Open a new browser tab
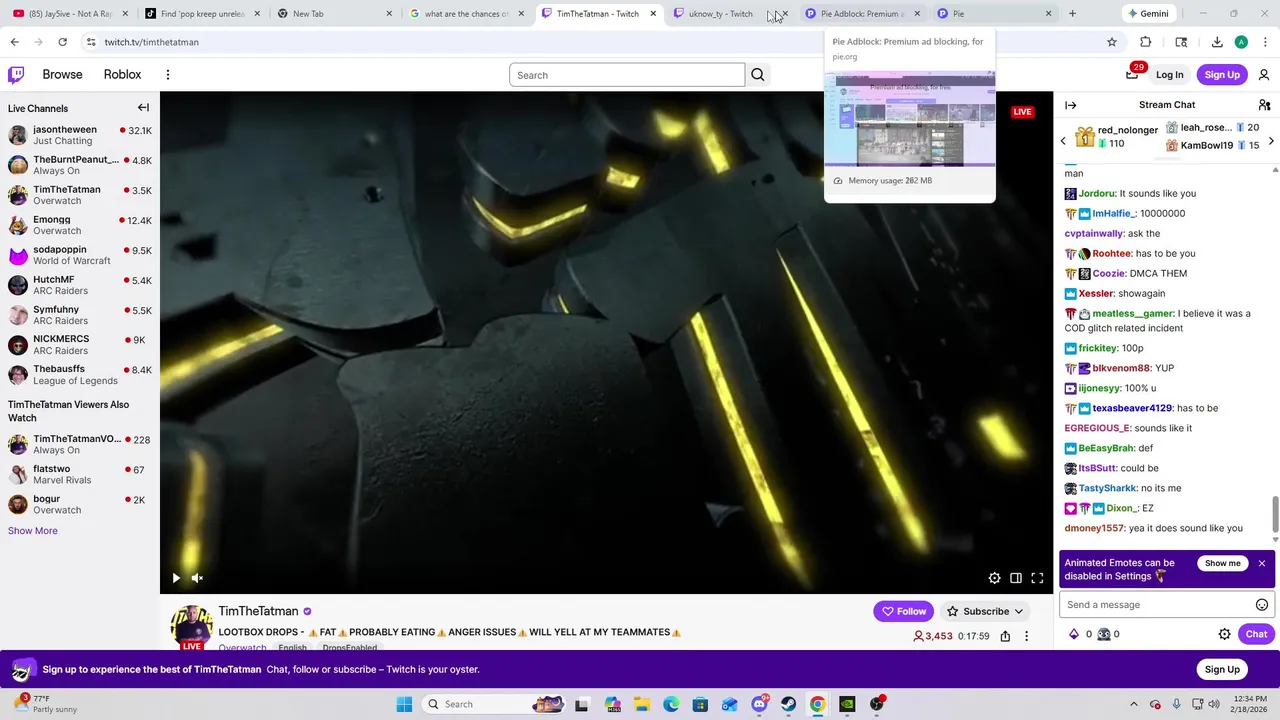1280x720 pixels. pyautogui.click(x=1072, y=14)
